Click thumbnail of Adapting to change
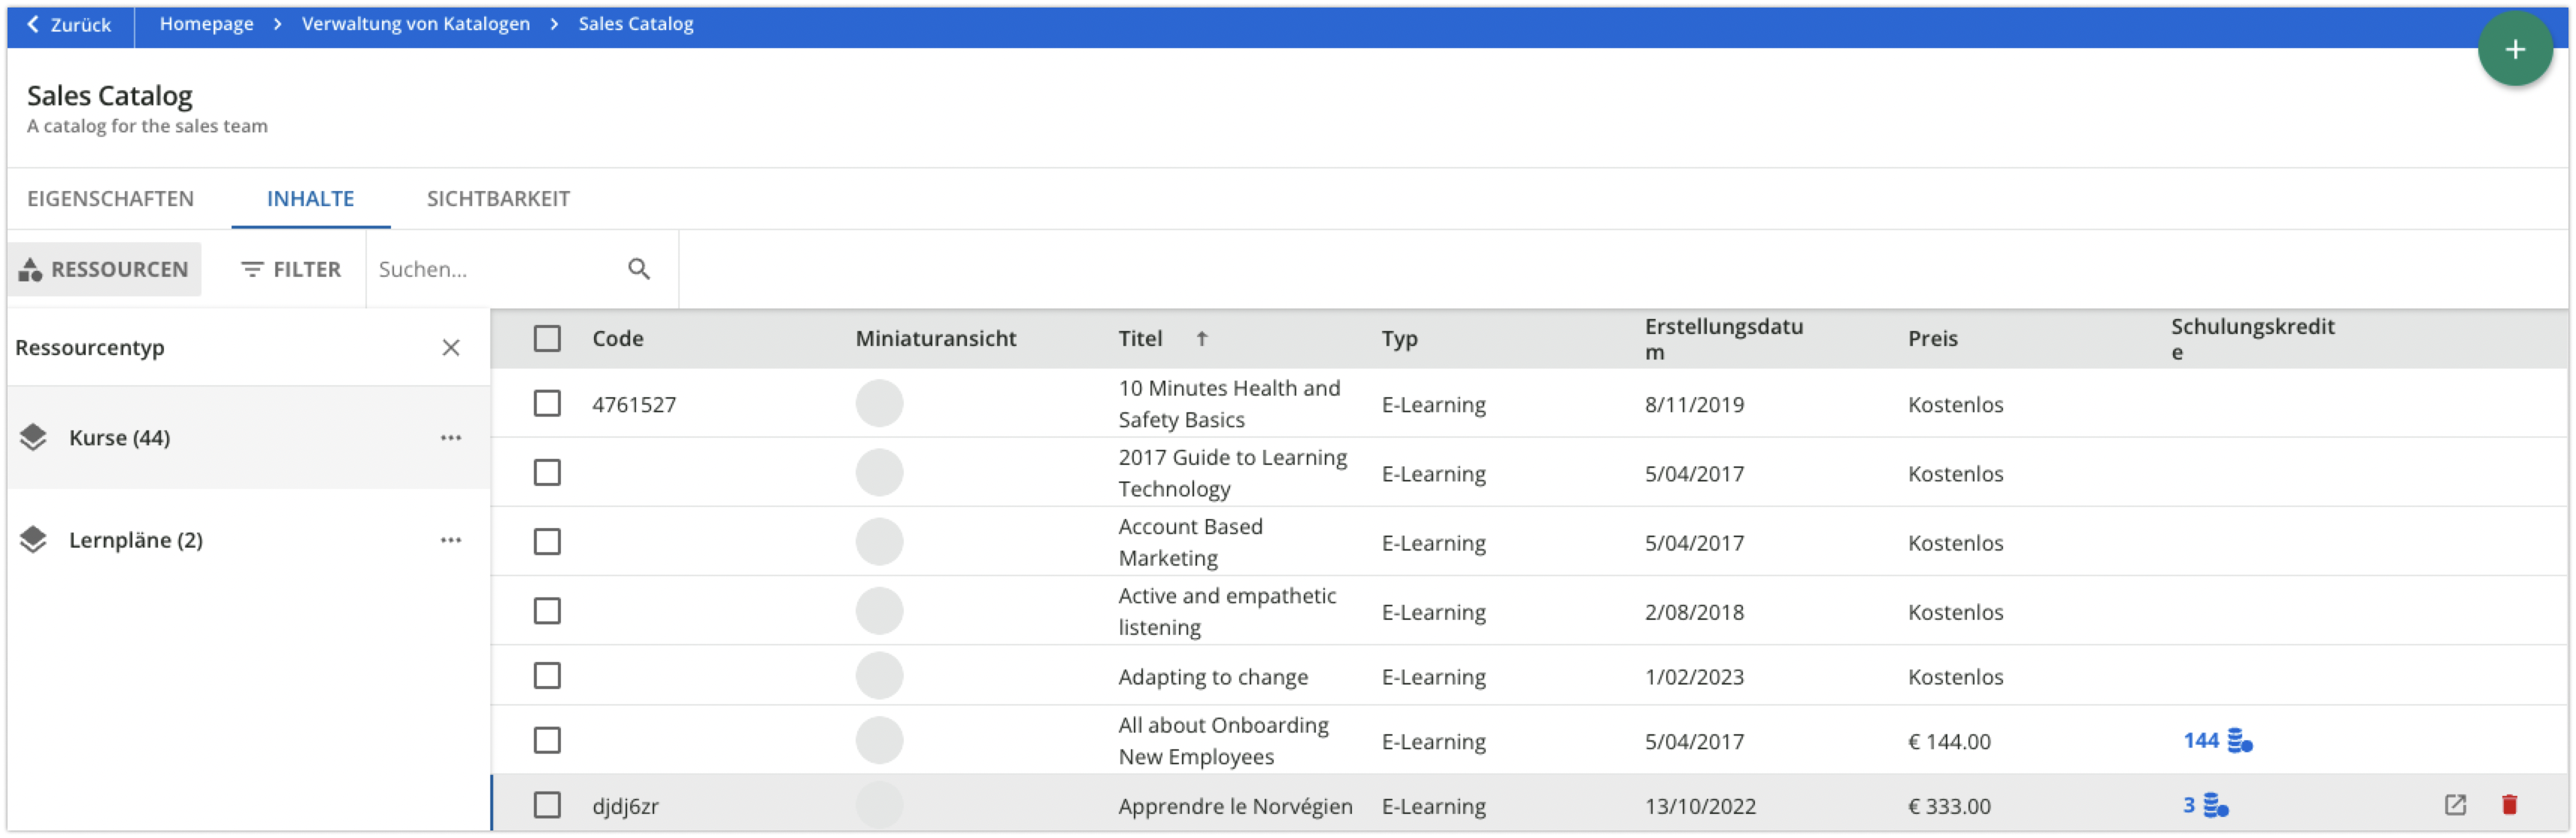Screen dimensions: 2576x838 coord(879,676)
